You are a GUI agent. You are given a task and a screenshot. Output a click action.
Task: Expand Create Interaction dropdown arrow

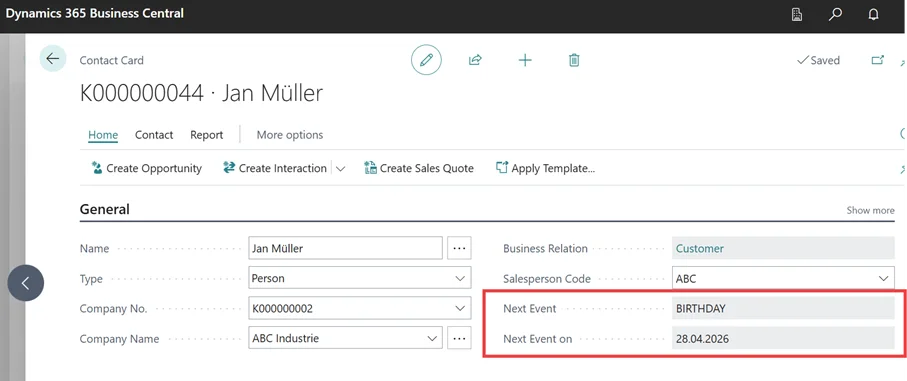click(x=341, y=169)
